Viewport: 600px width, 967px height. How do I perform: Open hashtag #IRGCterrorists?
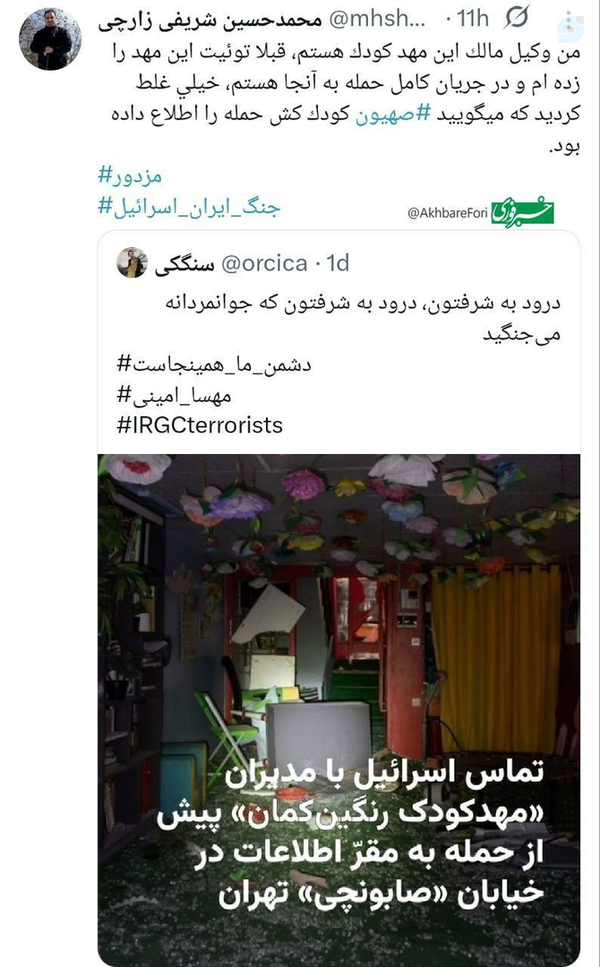200,425
